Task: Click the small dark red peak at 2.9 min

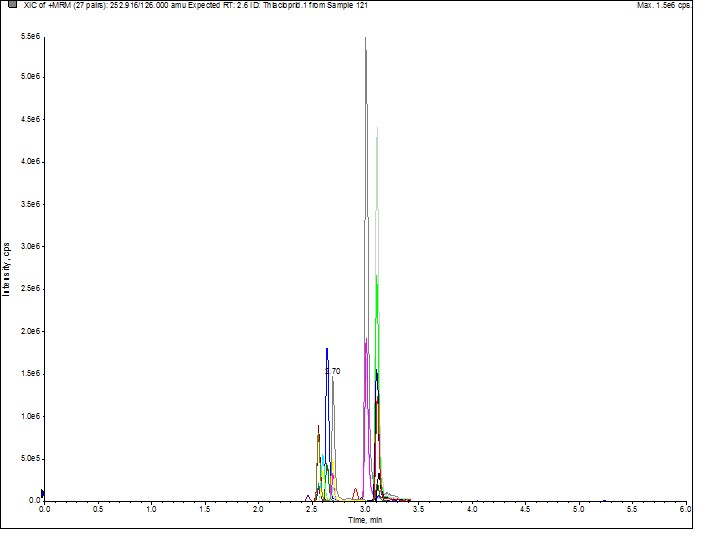Action: (x=355, y=490)
